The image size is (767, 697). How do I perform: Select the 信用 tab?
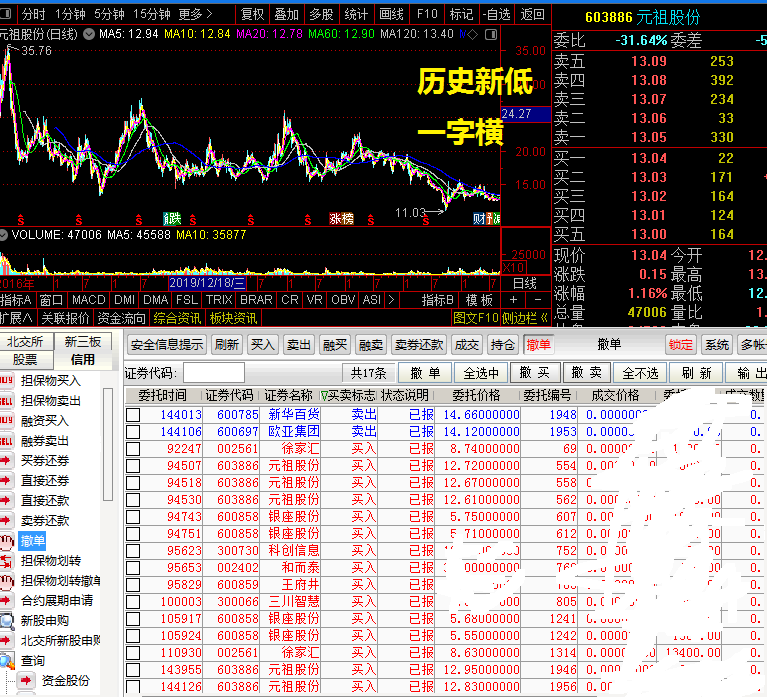[83, 360]
